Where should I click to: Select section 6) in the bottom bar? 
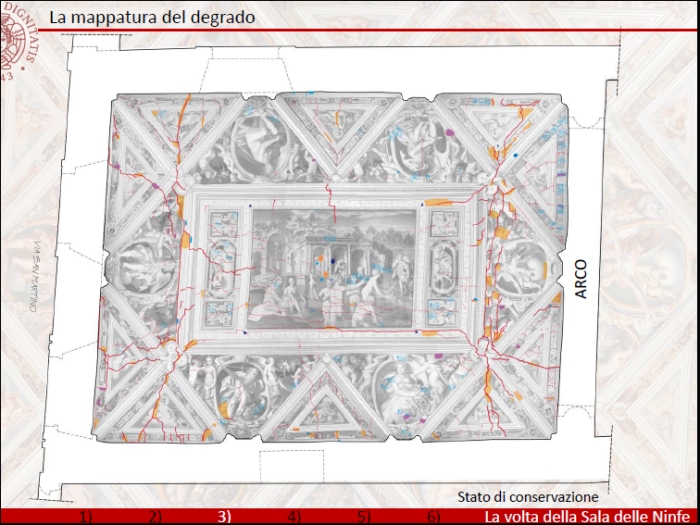coord(433,517)
